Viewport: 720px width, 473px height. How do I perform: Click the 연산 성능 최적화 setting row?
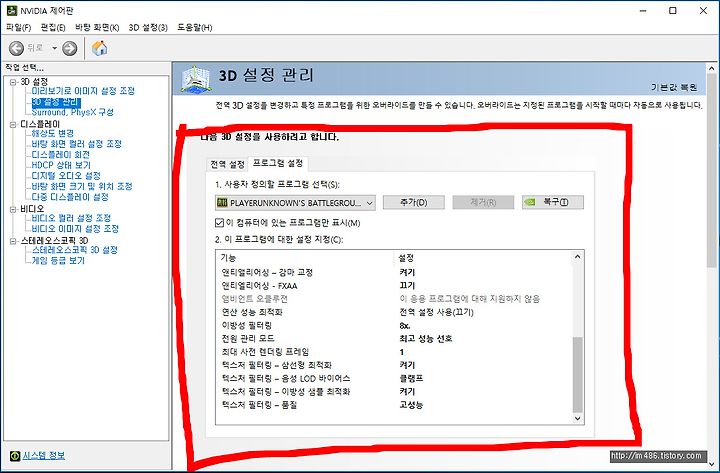point(394,312)
